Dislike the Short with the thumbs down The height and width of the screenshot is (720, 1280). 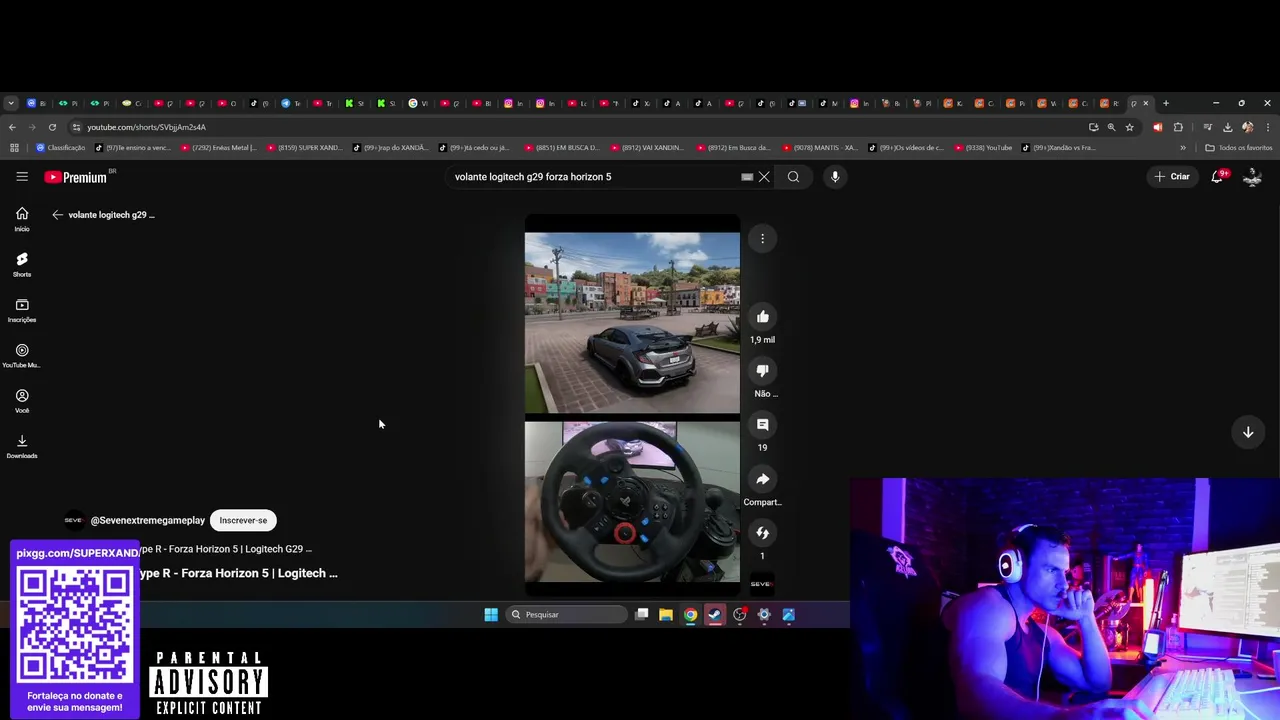click(x=762, y=371)
